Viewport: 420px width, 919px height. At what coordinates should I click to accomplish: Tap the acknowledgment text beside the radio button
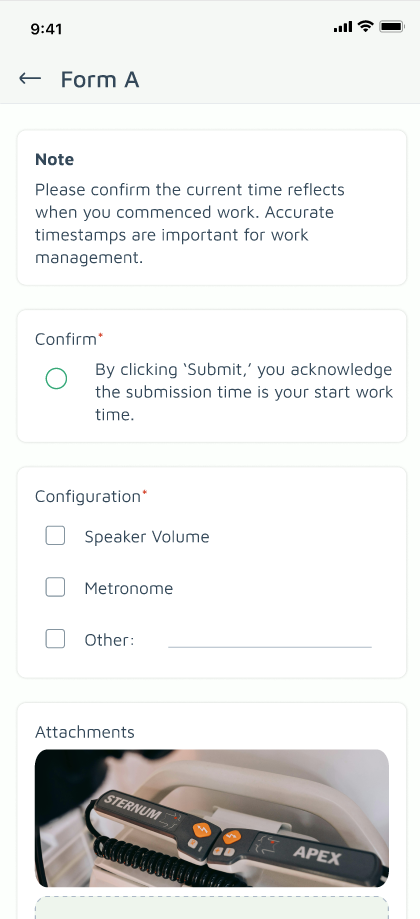pos(244,392)
